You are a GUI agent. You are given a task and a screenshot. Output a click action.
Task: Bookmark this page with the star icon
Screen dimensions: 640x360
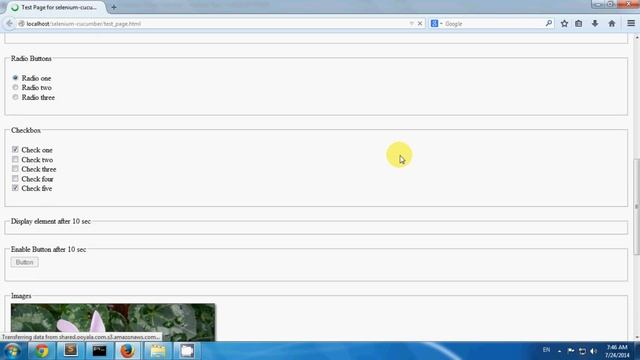click(x=564, y=24)
